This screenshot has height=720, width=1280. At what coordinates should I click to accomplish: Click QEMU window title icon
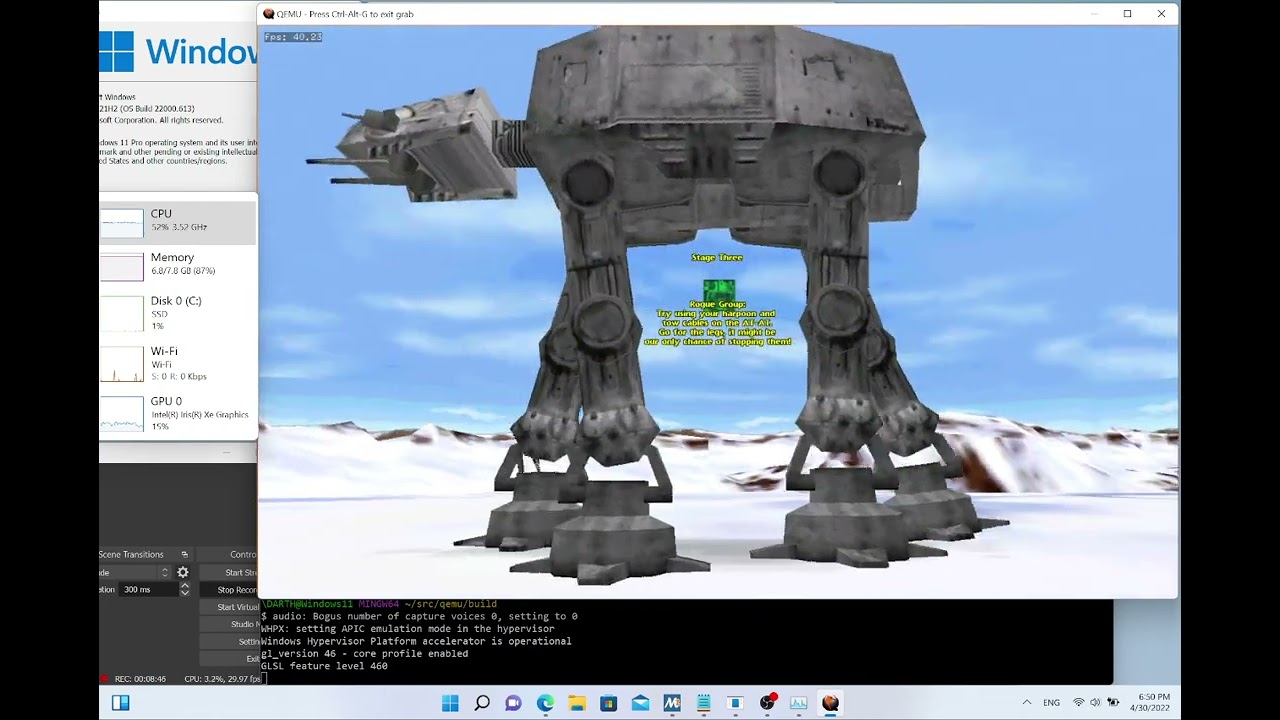coord(268,14)
